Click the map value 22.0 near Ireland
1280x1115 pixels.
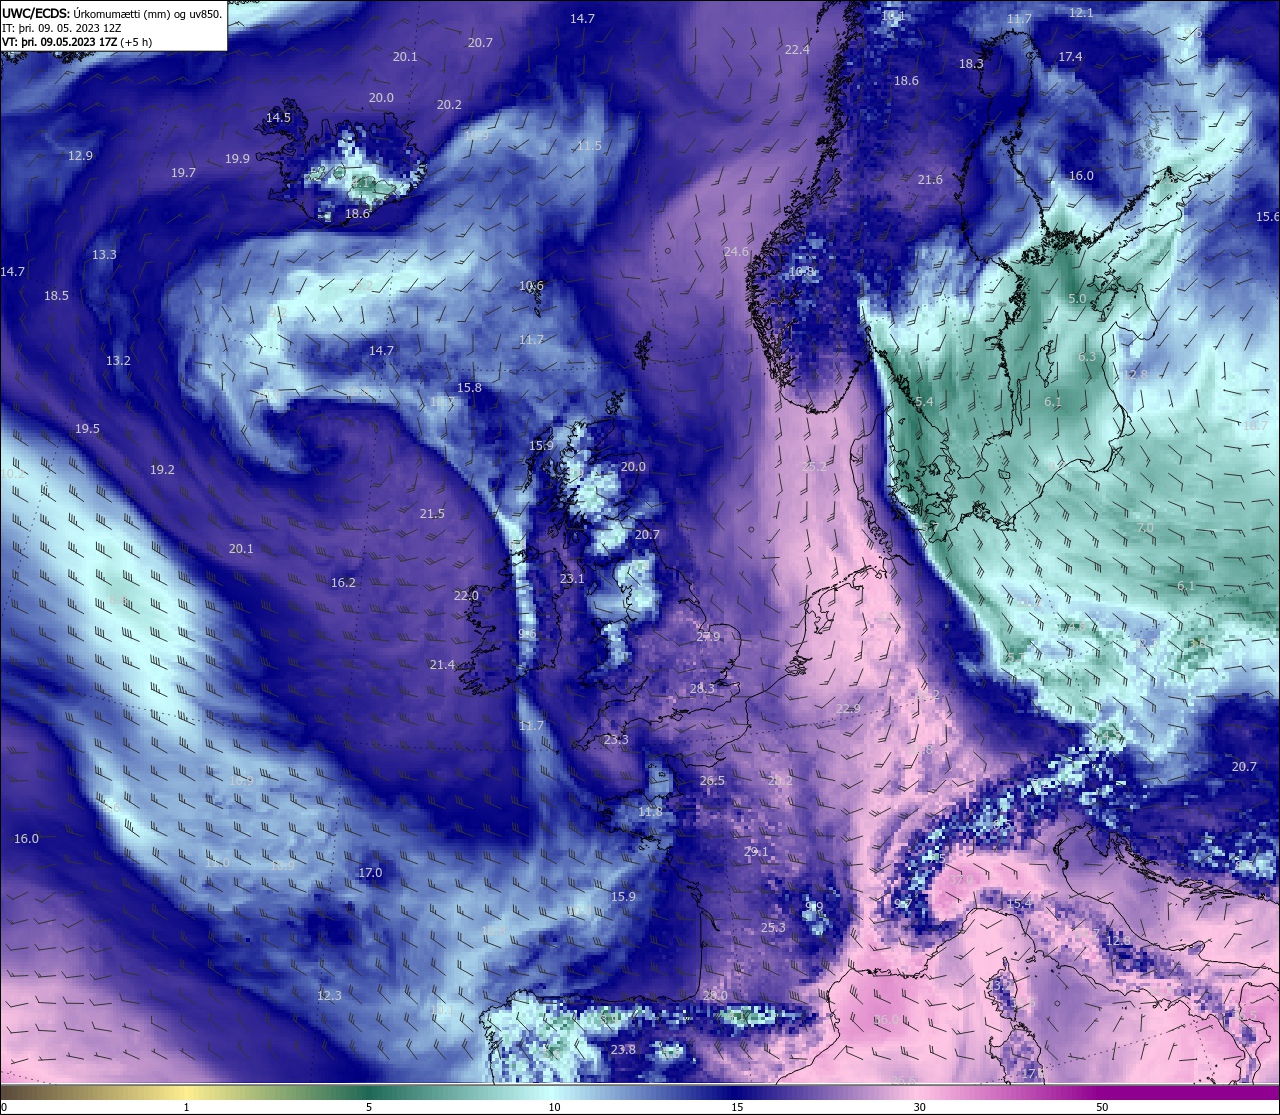click(466, 596)
